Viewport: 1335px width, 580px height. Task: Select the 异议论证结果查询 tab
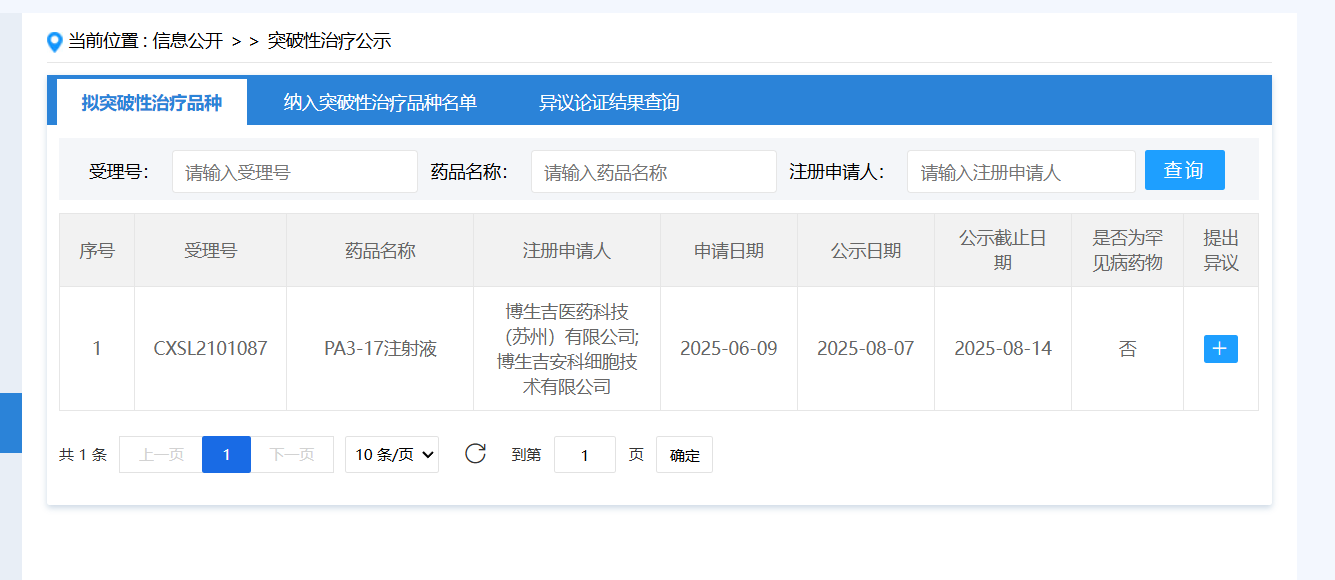[x=609, y=103]
